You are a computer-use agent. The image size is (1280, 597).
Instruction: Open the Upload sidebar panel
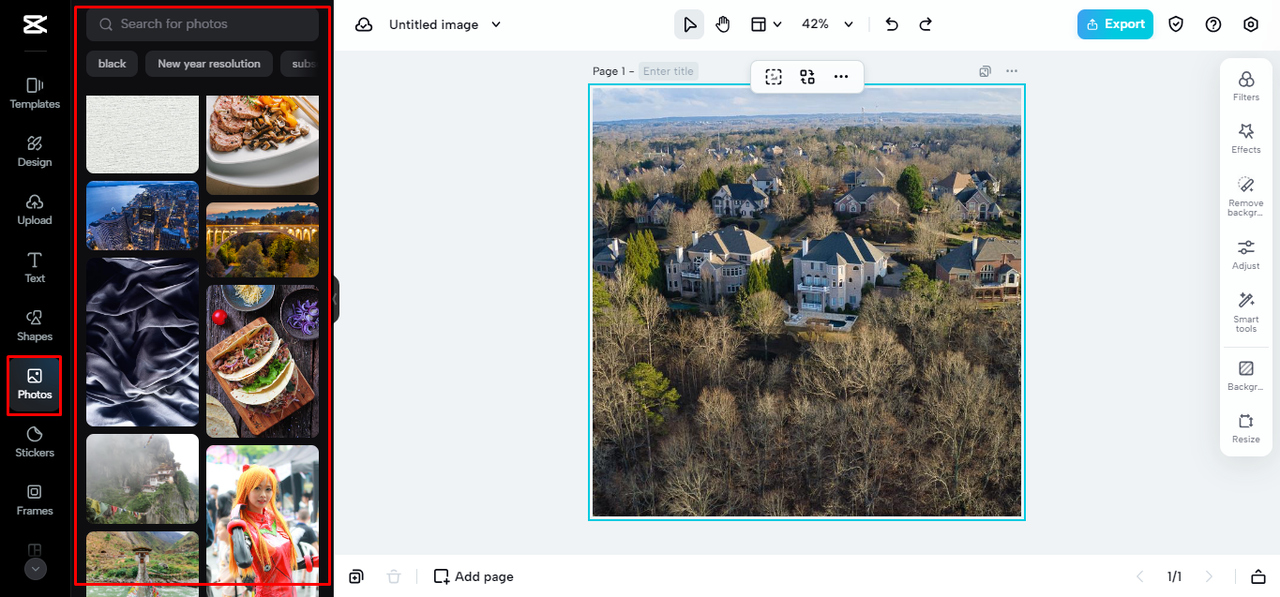click(34, 209)
